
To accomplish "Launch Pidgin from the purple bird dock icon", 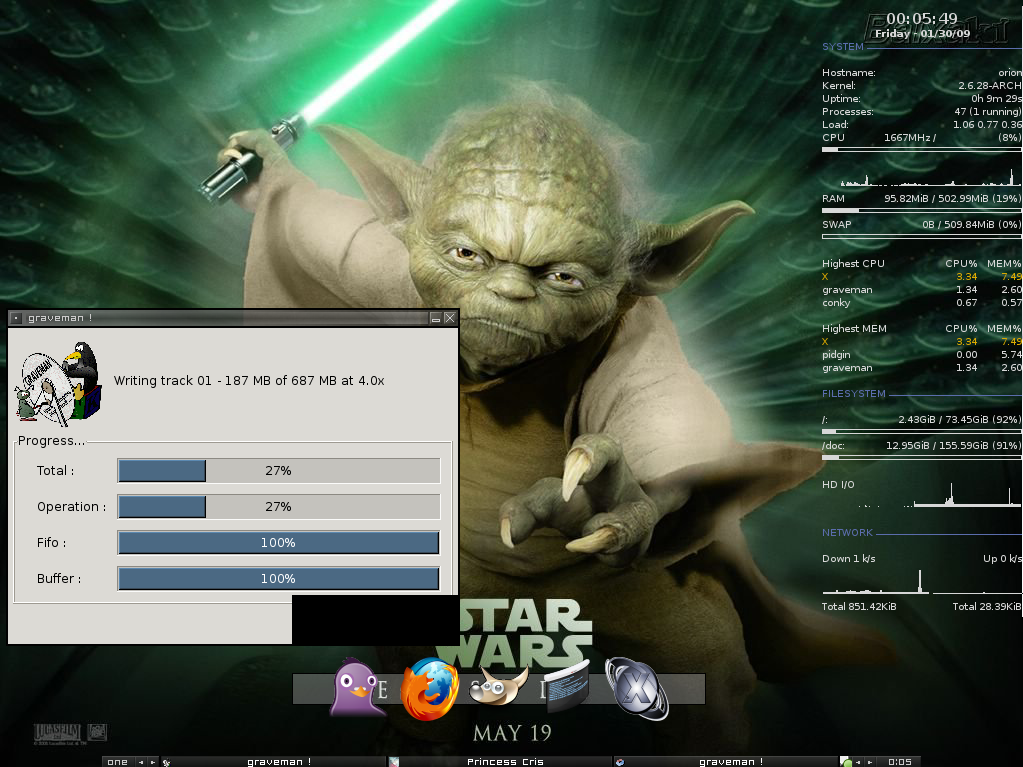I will 356,688.
